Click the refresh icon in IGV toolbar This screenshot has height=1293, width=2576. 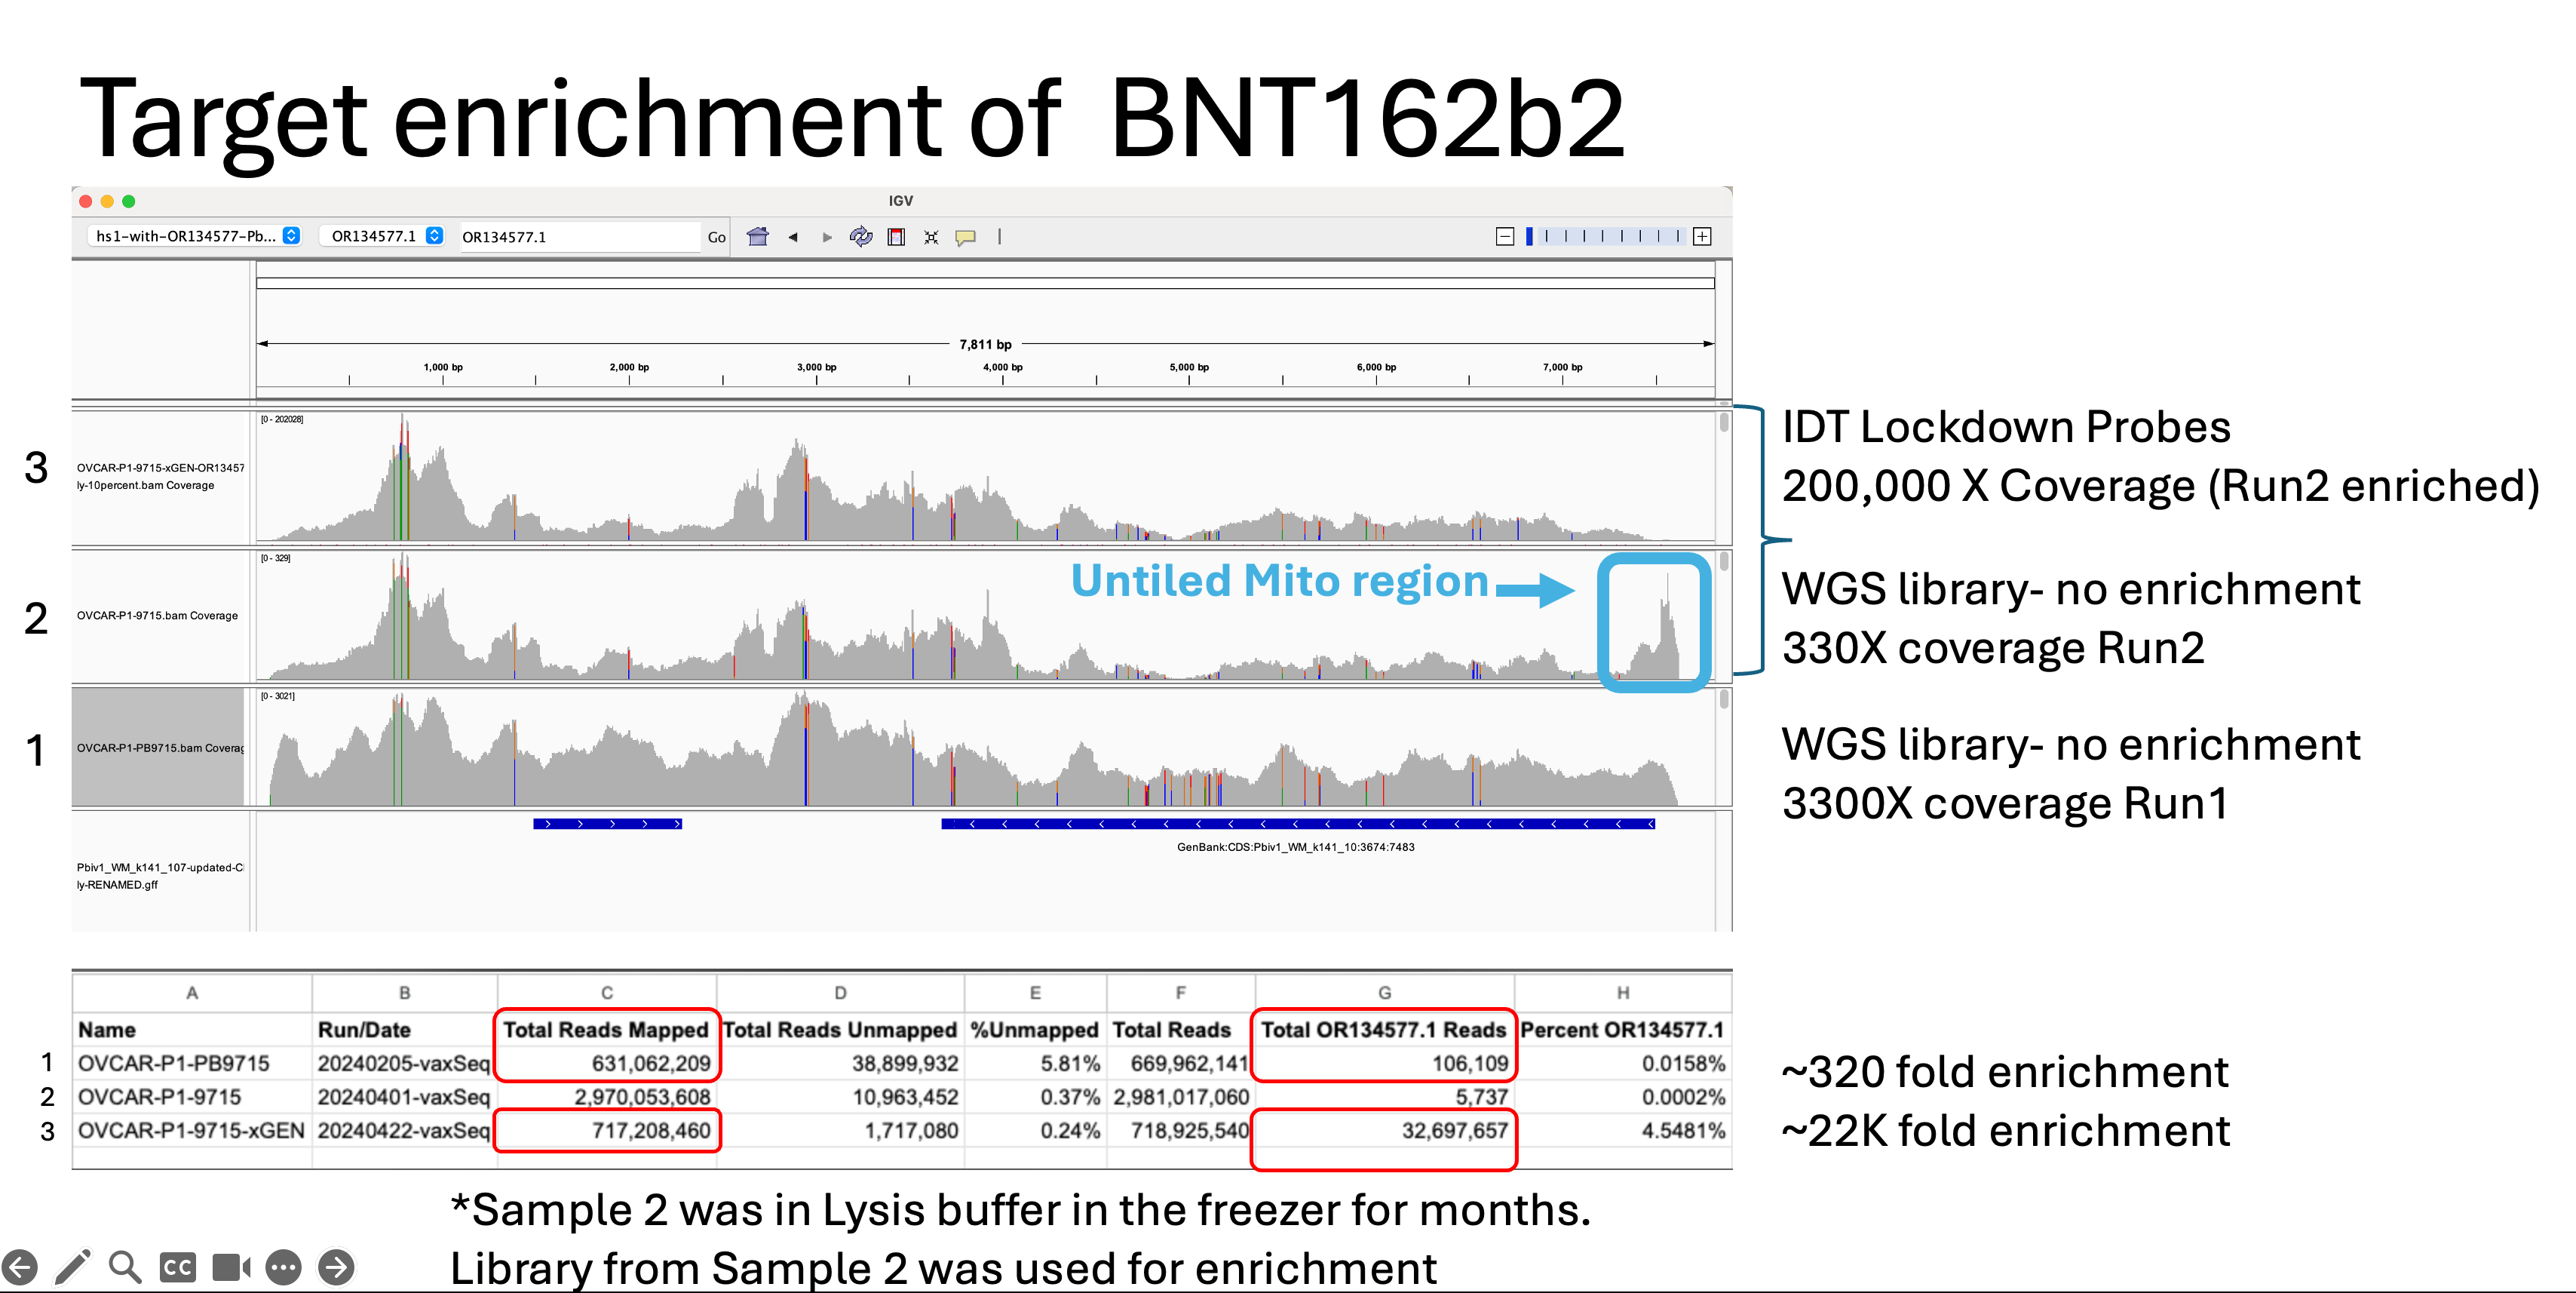(x=860, y=237)
